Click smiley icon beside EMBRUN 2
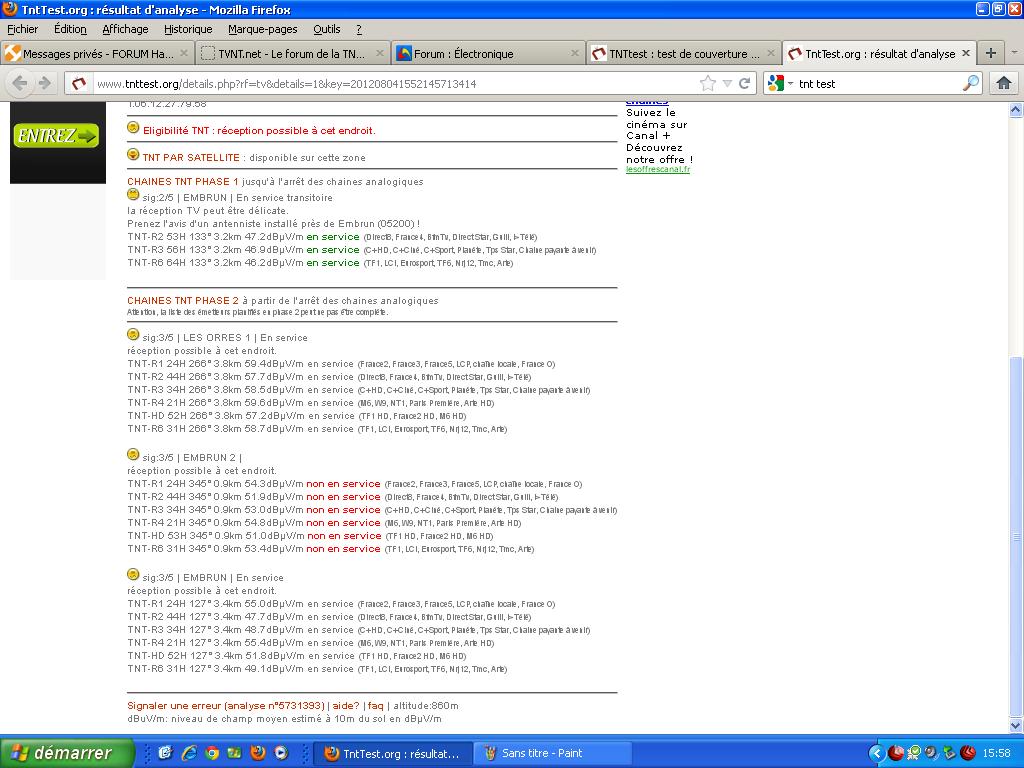The width and height of the screenshot is (1024, 768). pos(133,455)
